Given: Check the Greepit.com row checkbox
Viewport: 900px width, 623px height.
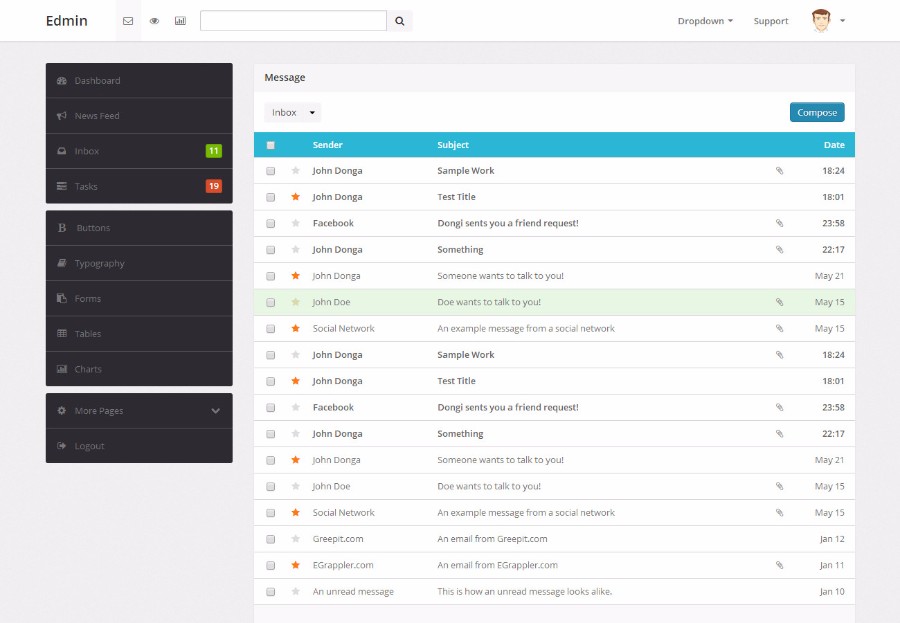Looking at the screenshot, I should pos(271,540).
